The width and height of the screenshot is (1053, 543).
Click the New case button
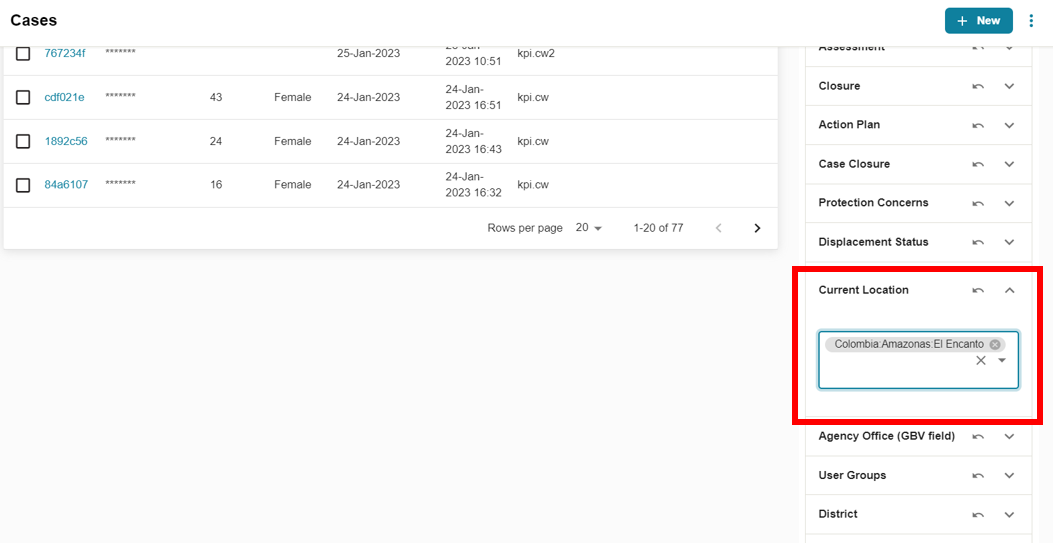click(x=978, y=21)
